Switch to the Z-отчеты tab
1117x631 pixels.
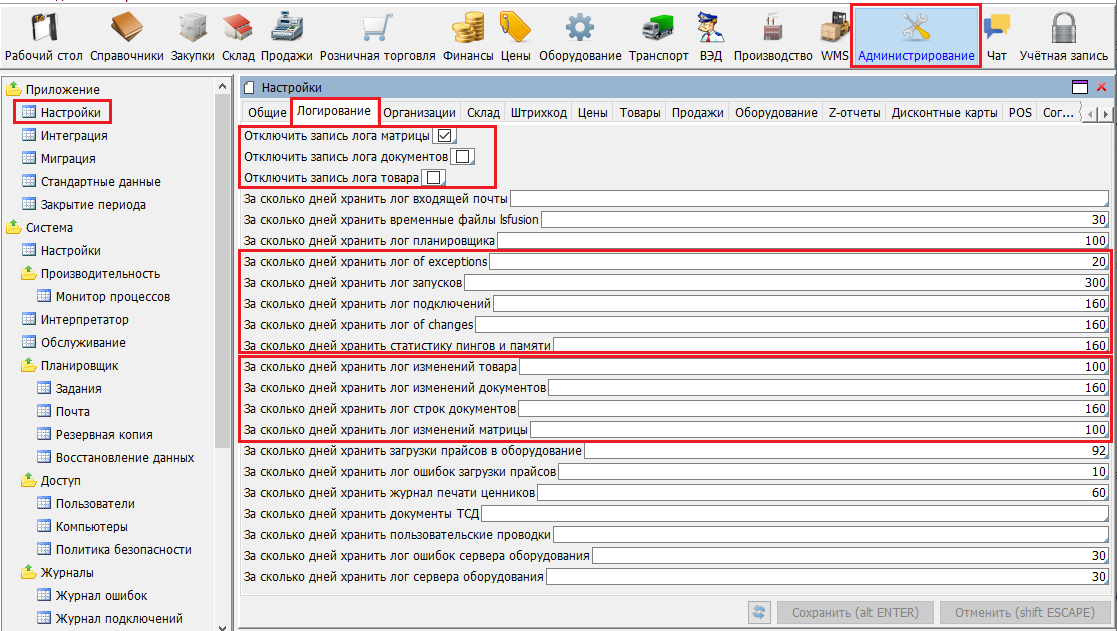pyautogui.click(x=854, y=113)
